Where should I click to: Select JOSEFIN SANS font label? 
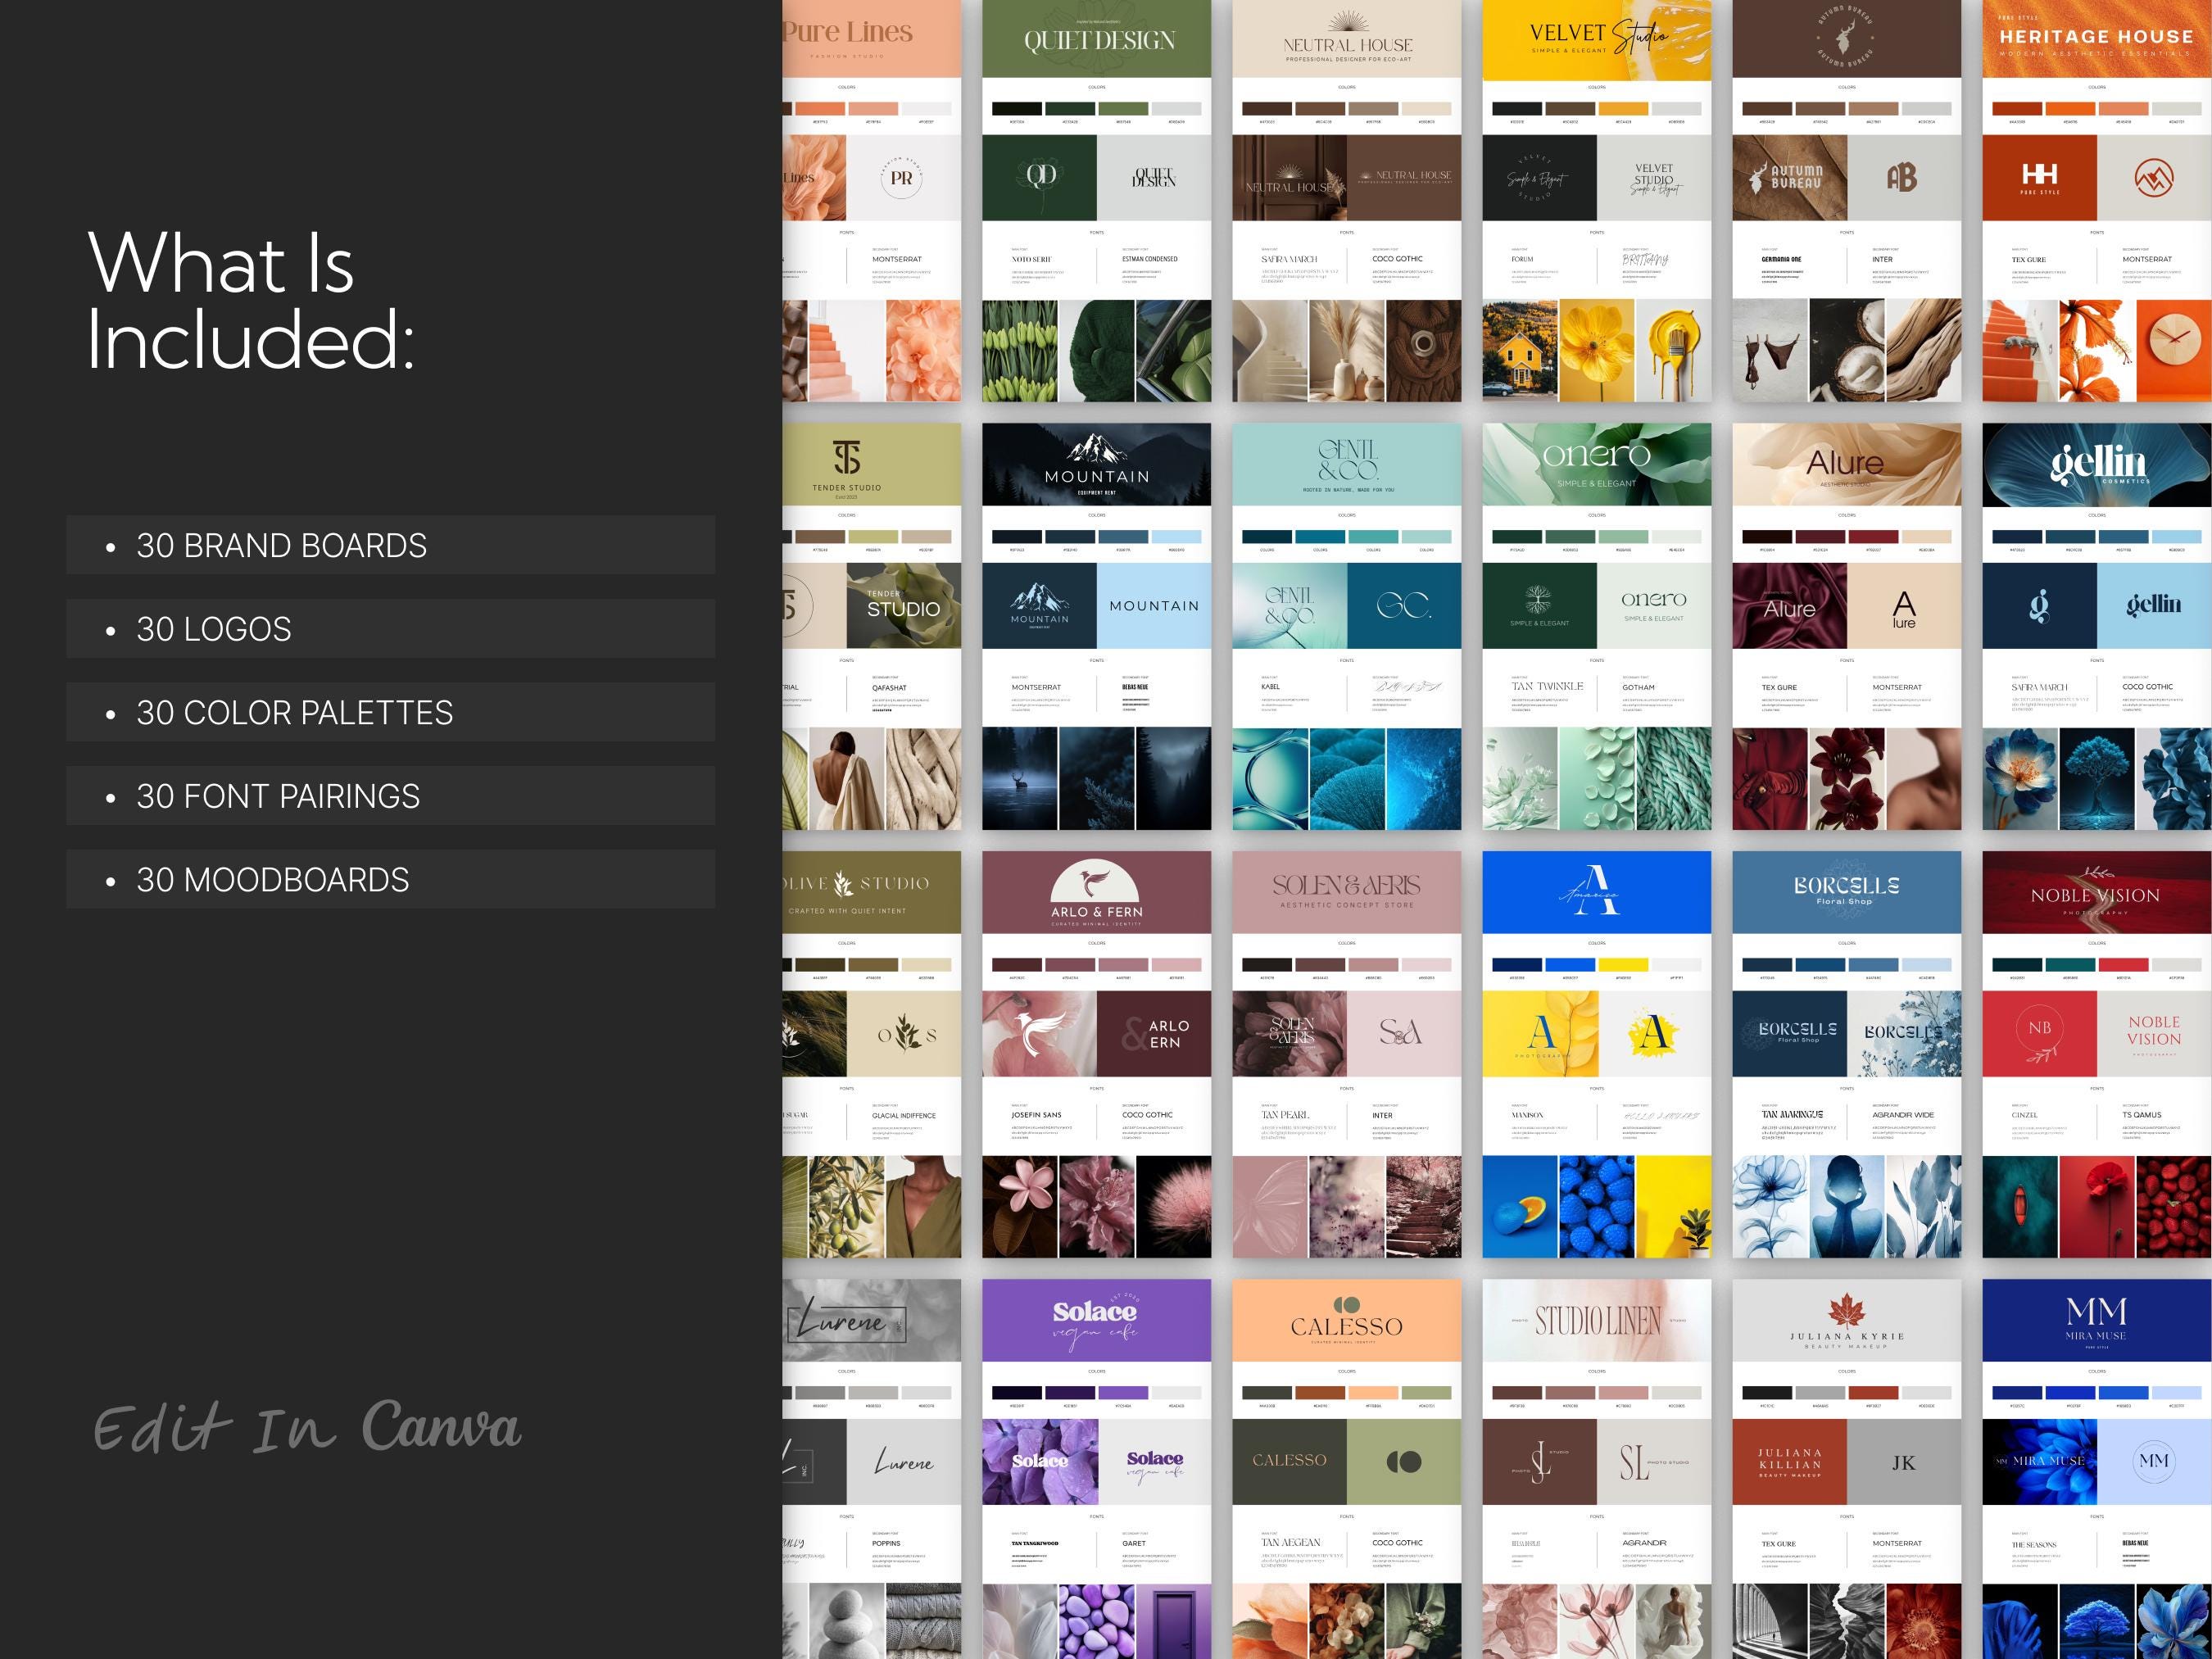pos(1036,1115)
